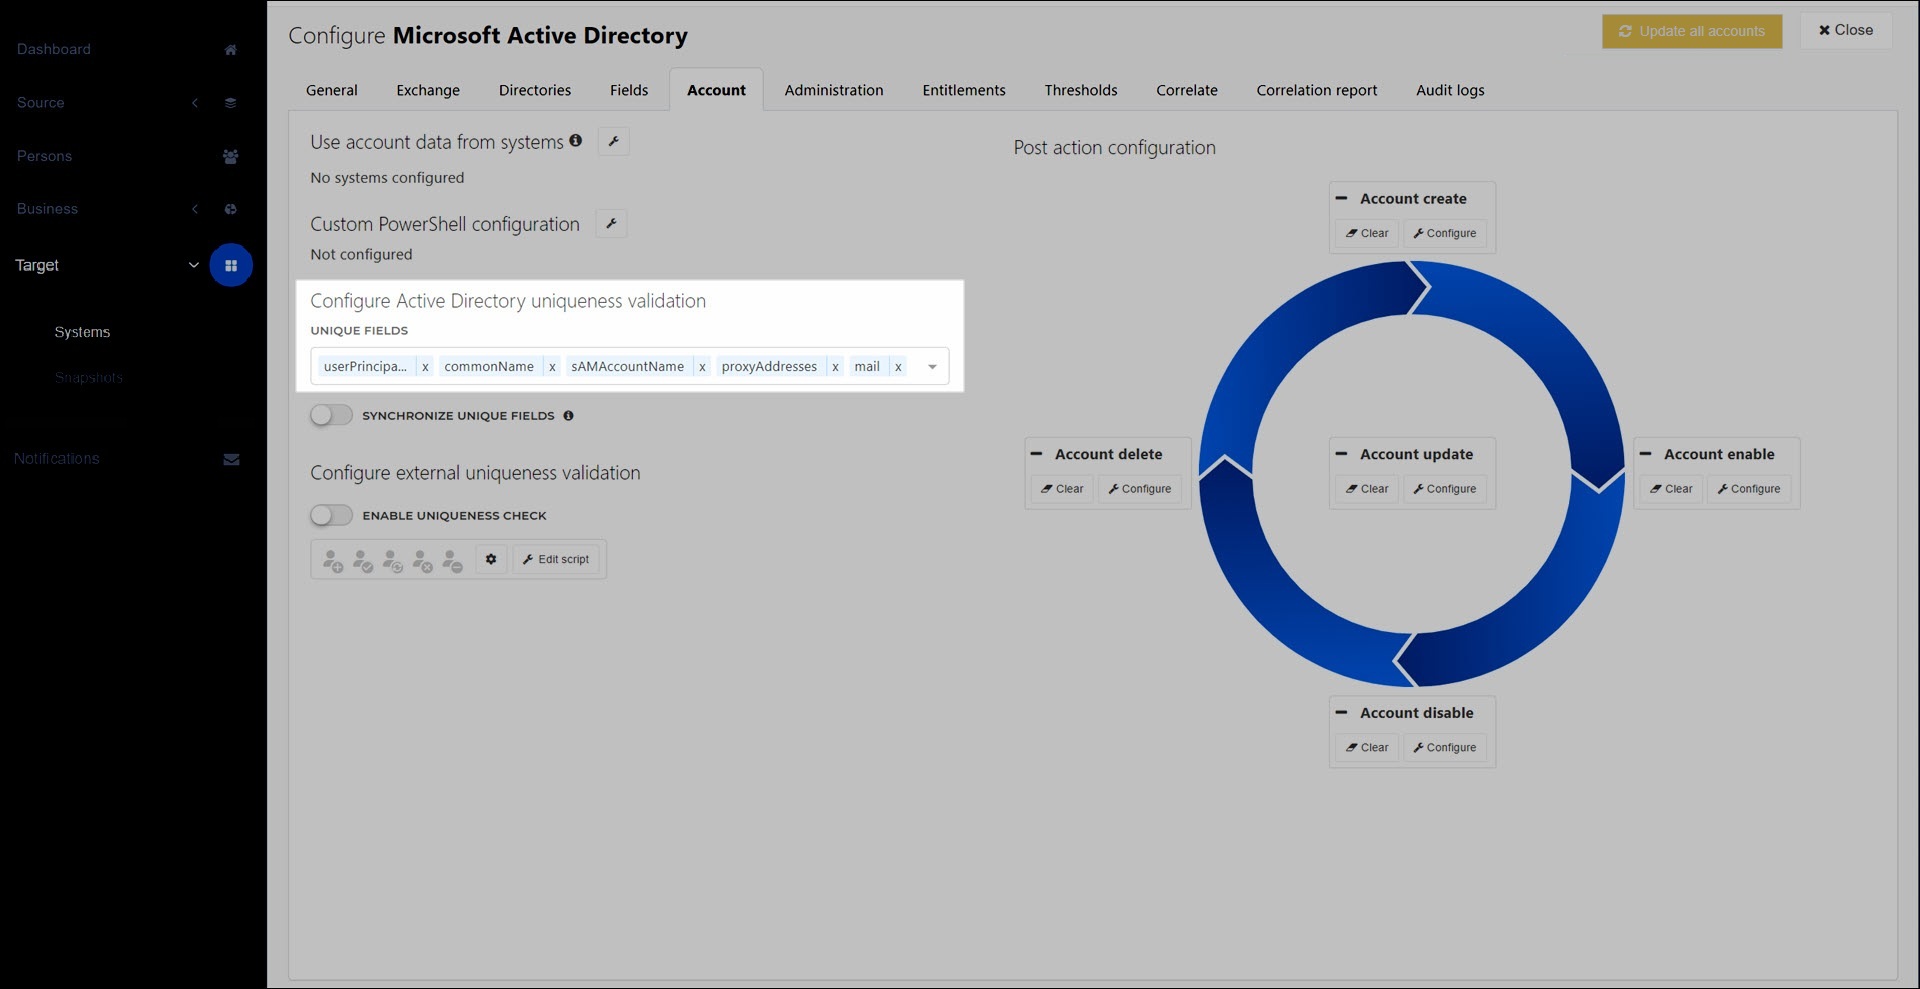Open the gear settings for uniqueness script
This screenshot has height=989, width=1920.
coord(491,559)
